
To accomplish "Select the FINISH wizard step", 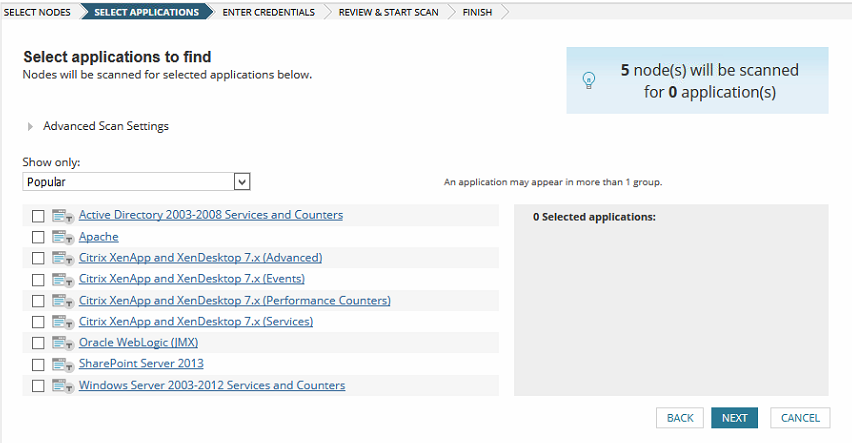I will (x=477, y=12).
